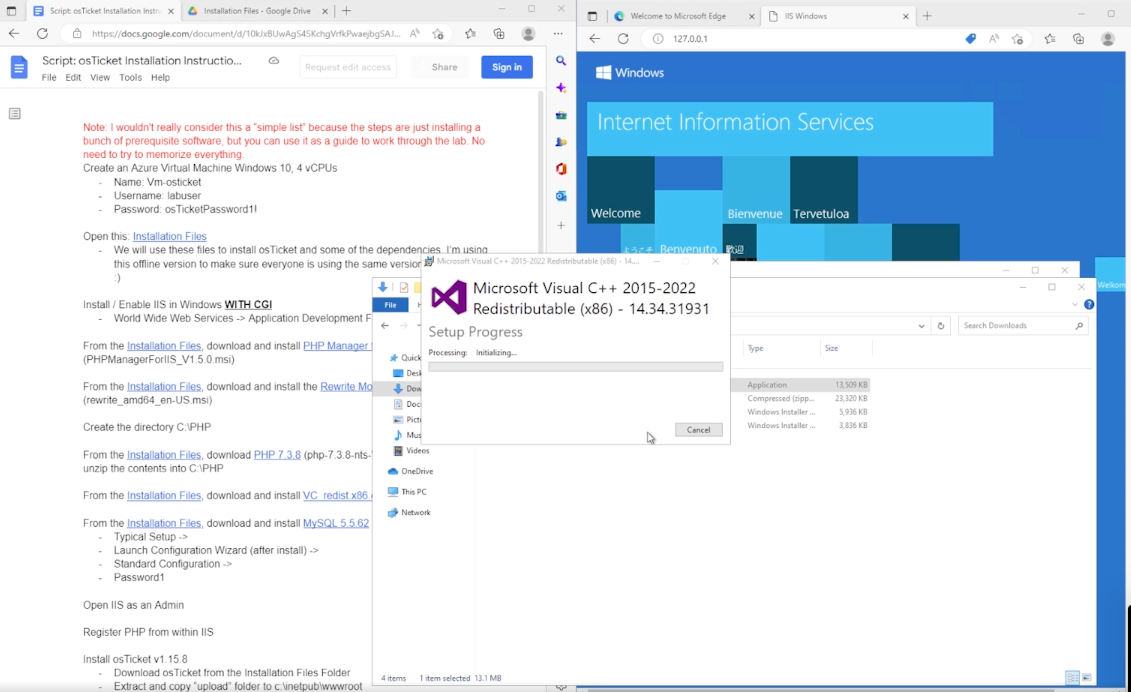The height and width of the screenshot is (692, 1131).
Task: Open the profile icon in the left Edge window
Action: coord(529,33)
